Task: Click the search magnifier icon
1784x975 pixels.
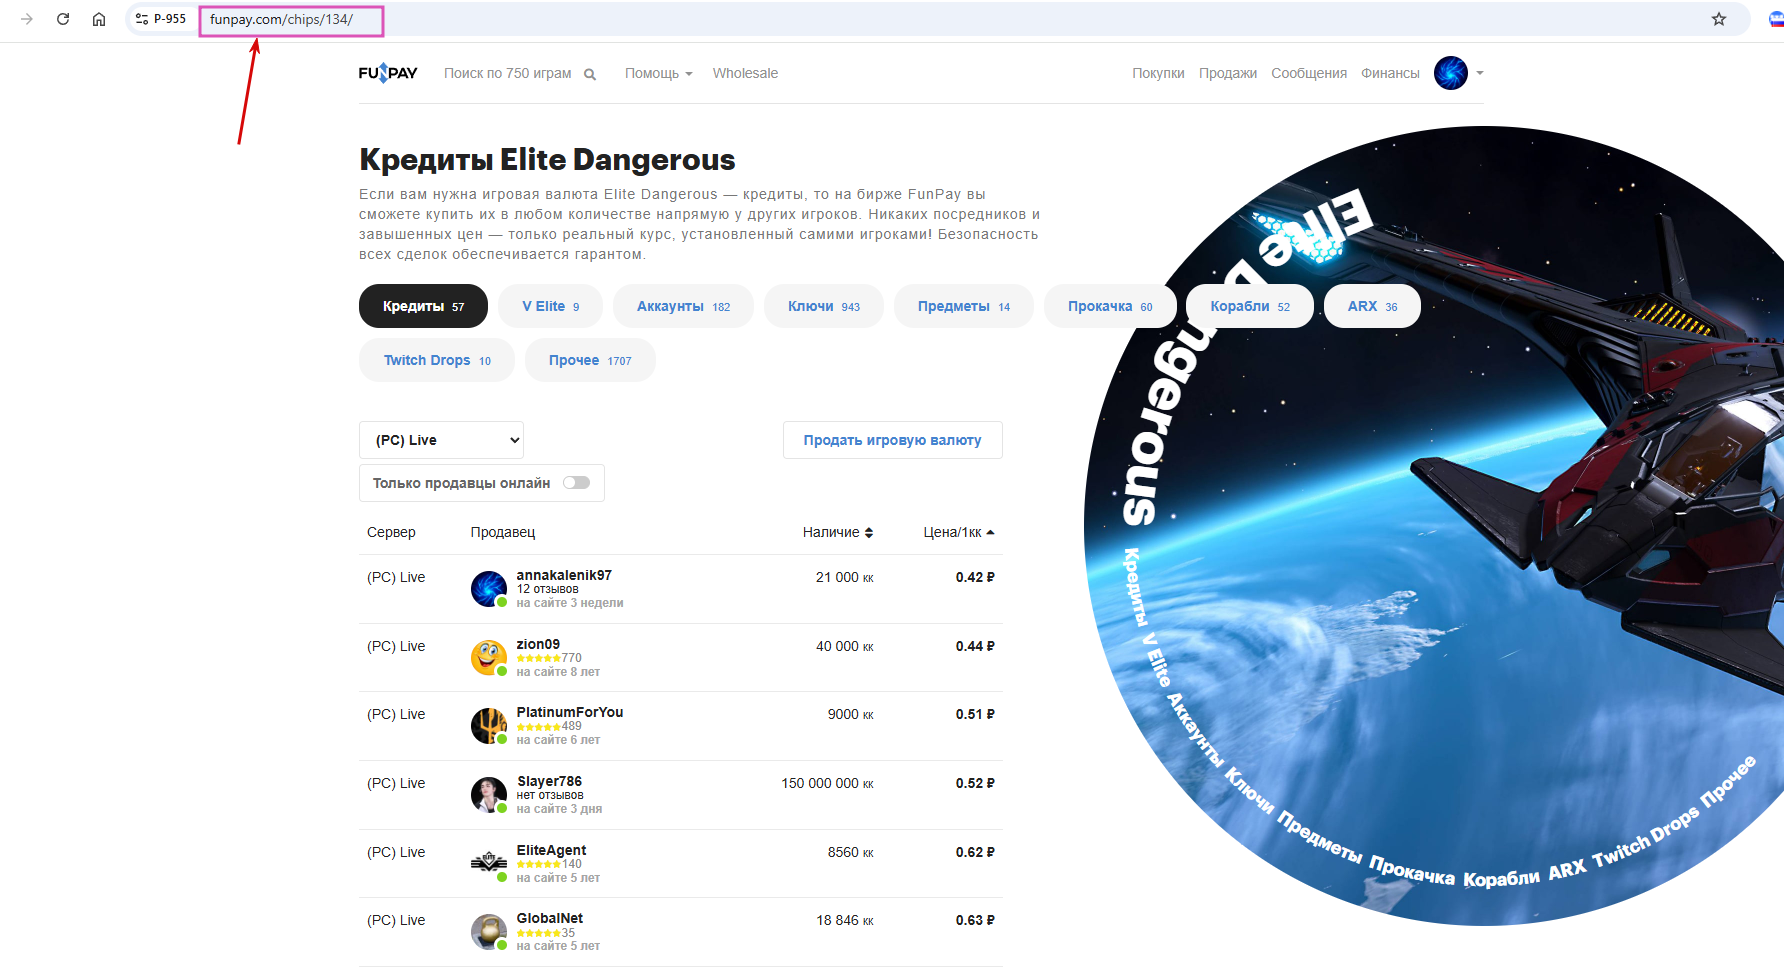Action: 590,74
